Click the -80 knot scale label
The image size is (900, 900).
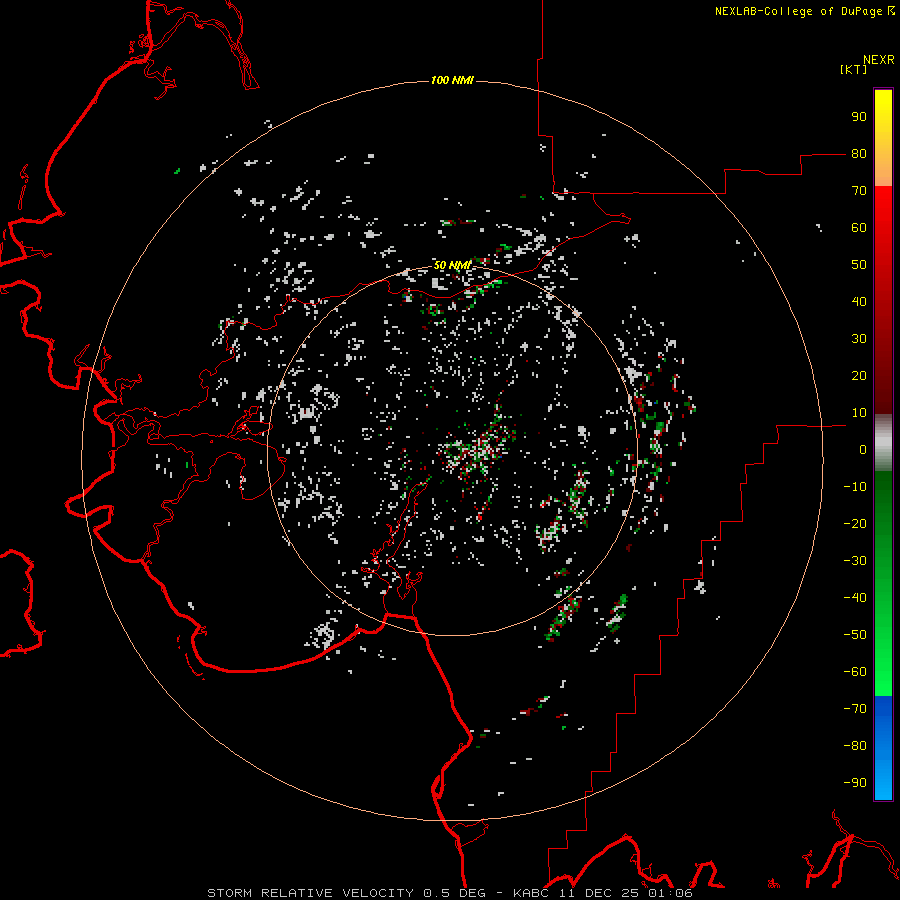(x=855, y=746)
